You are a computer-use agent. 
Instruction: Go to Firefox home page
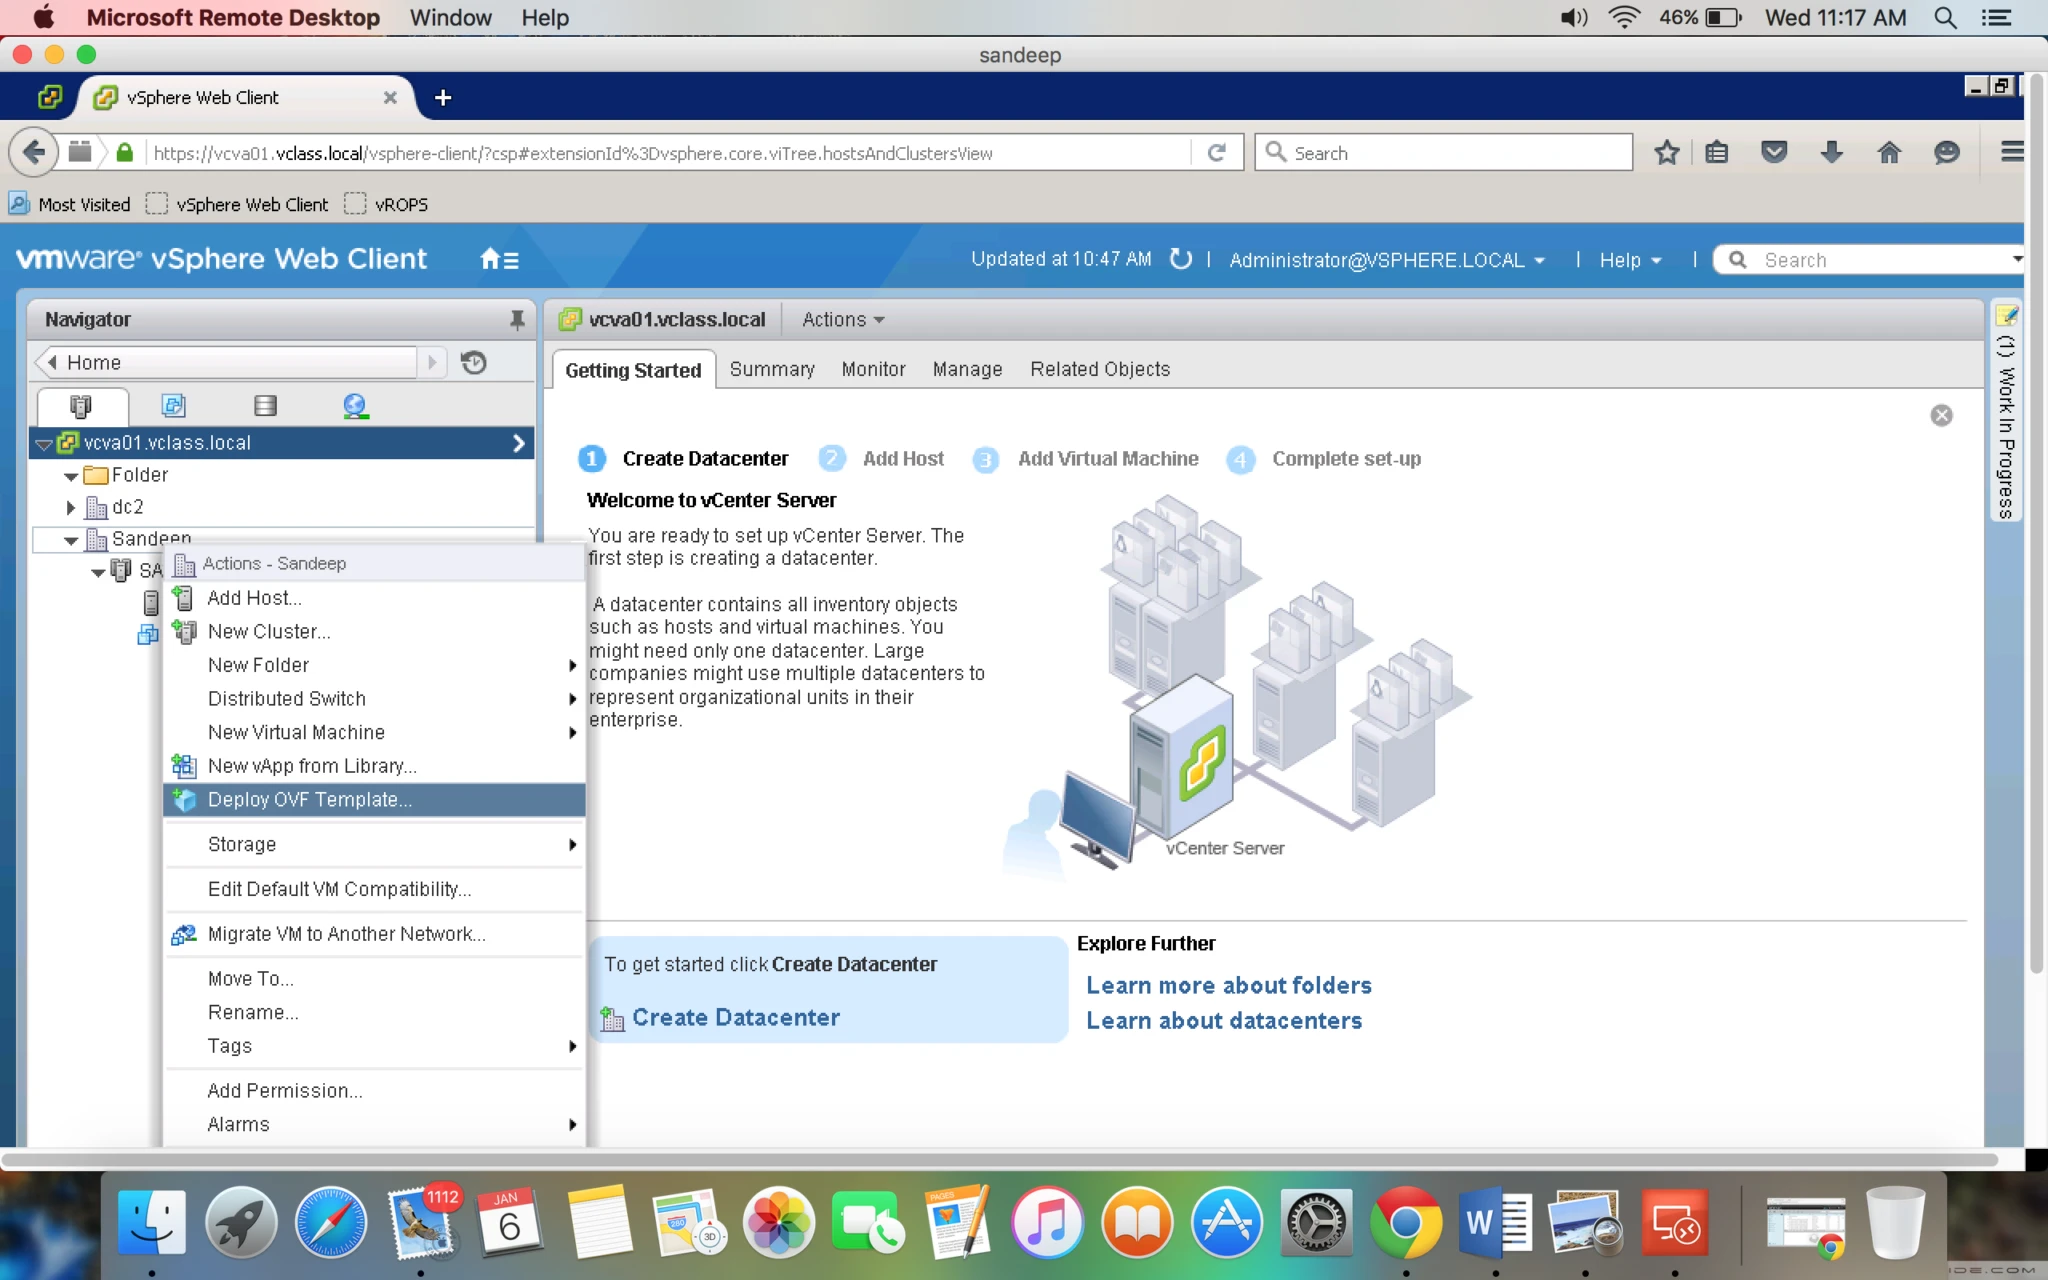pos(1889,153)
